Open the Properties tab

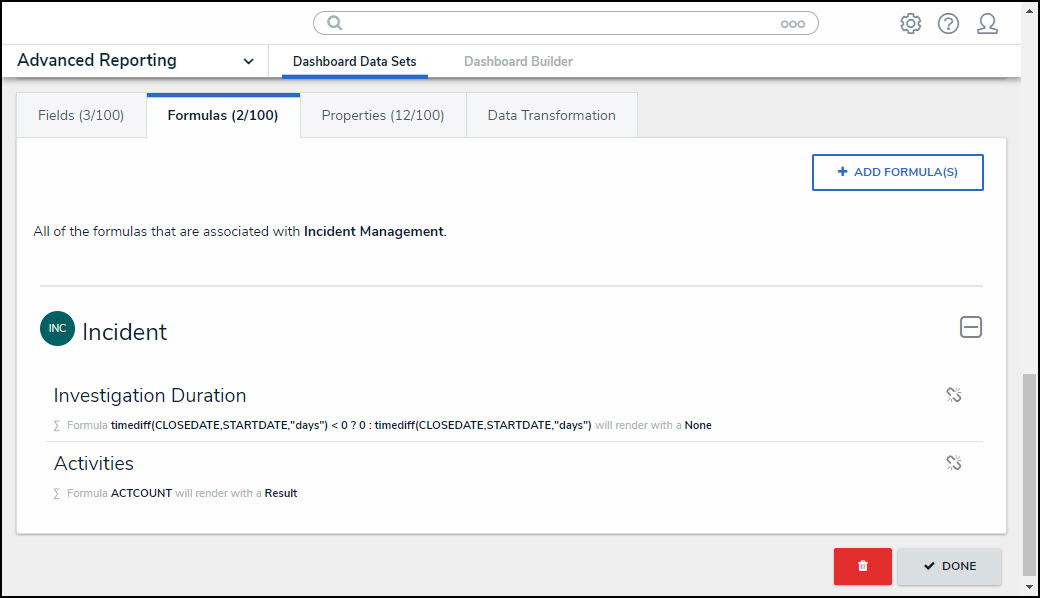383,115
